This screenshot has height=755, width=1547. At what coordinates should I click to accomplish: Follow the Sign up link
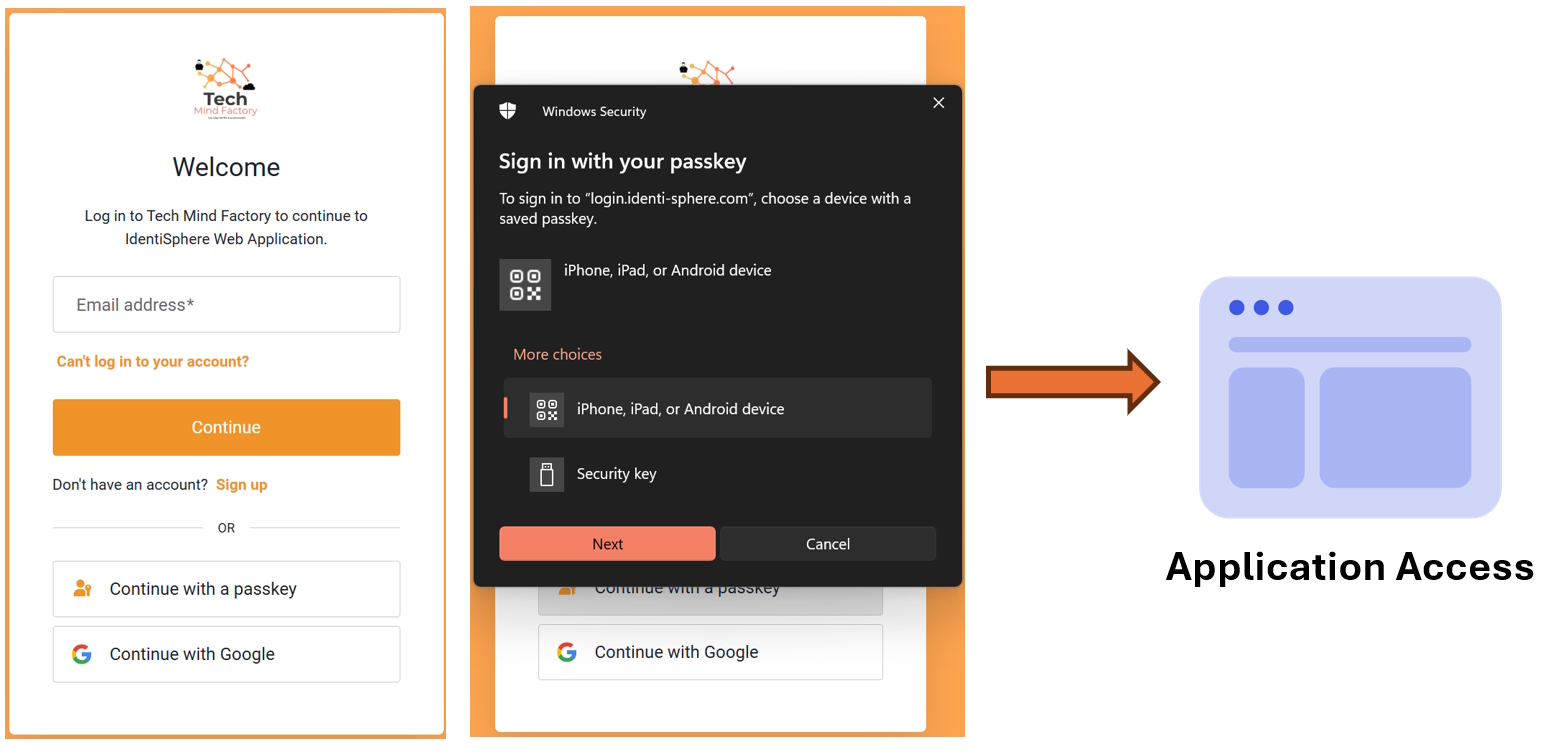click(242, 485)
